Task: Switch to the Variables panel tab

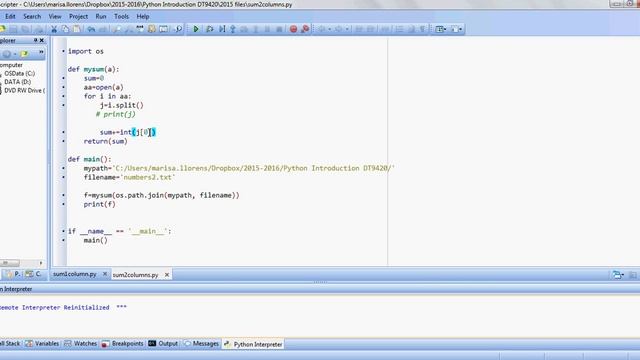Action: 42,344
